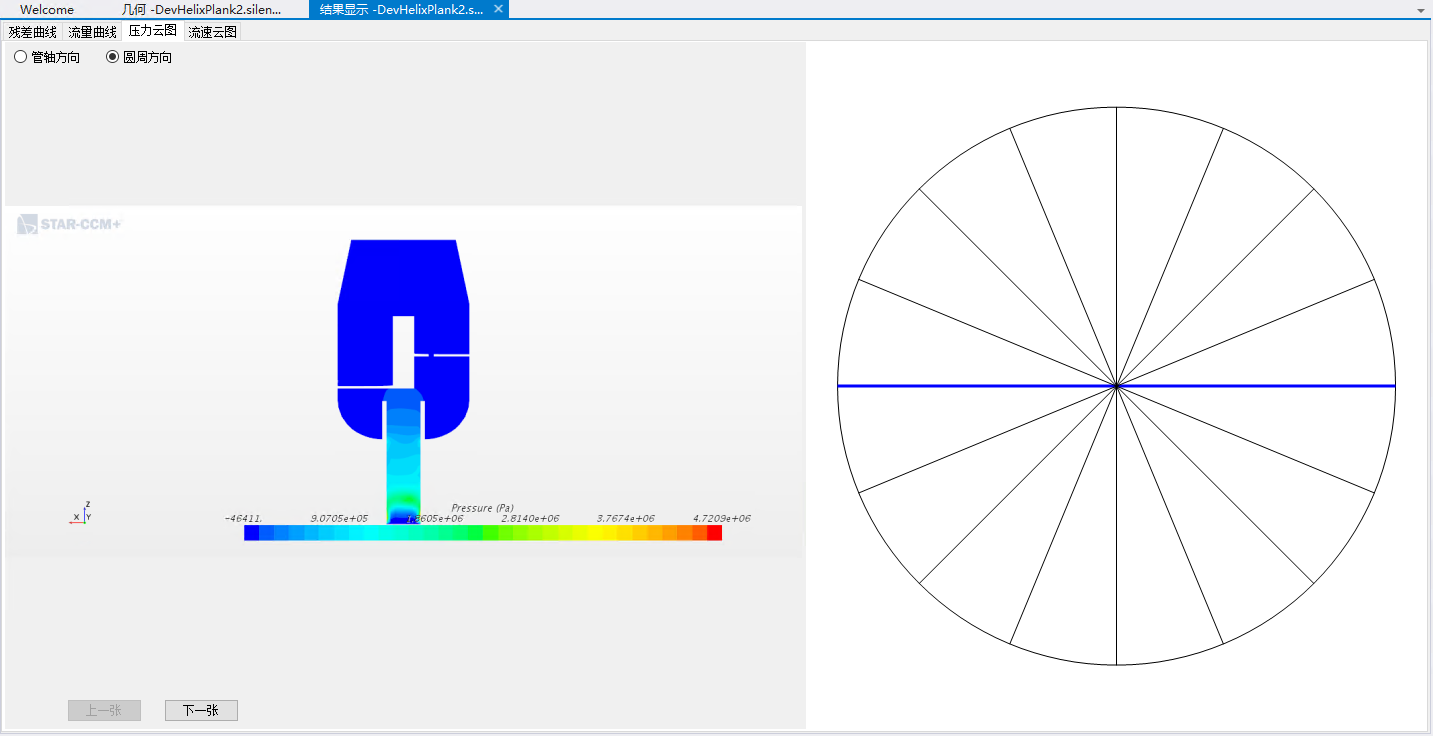Image resolution: width=1433 pixels, height=736 pixels.
Task: Expand the document list dropdown arrow
Action: 1421,11
